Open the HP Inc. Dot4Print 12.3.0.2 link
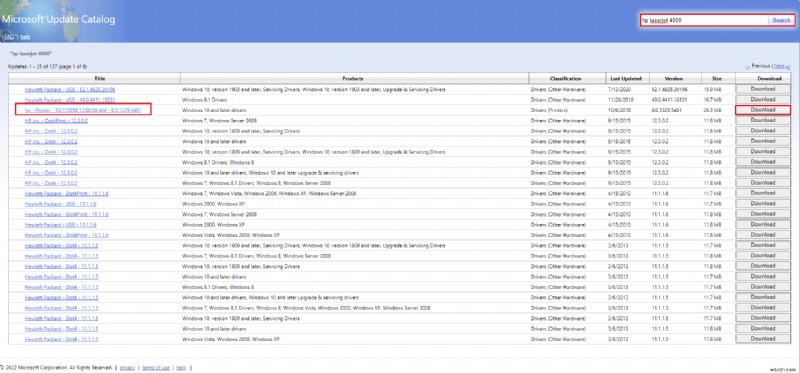The width and height of the screenshot is (800, 373). pyautogui.click(x=56, y=120)
